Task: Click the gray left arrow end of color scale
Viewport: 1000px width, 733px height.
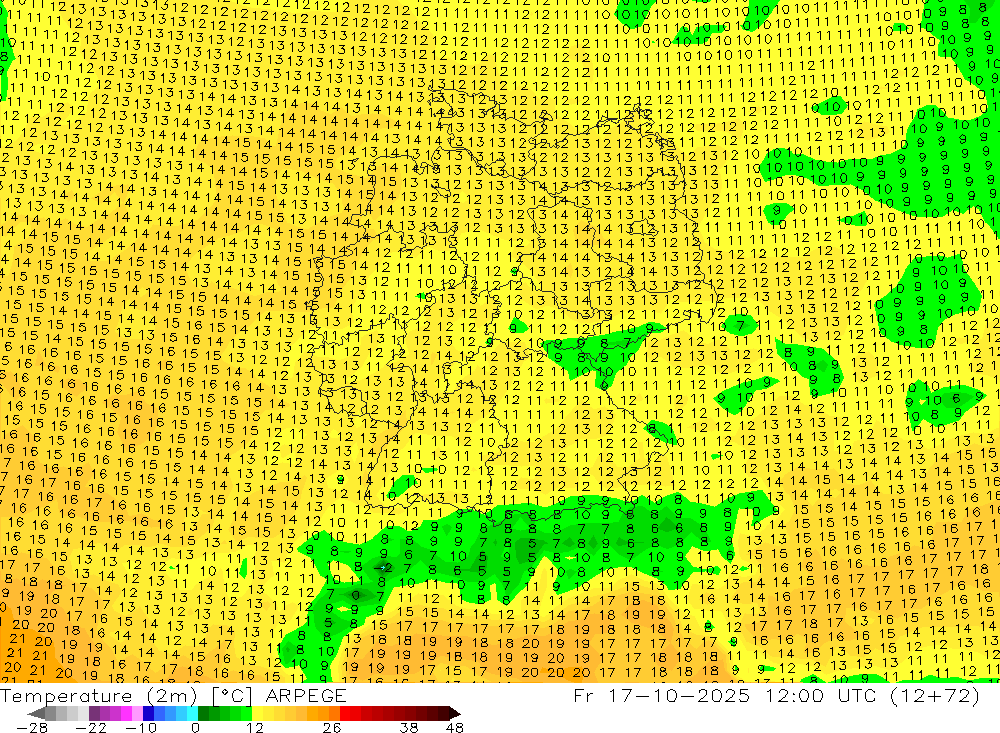Action: [x=36, y=714]
